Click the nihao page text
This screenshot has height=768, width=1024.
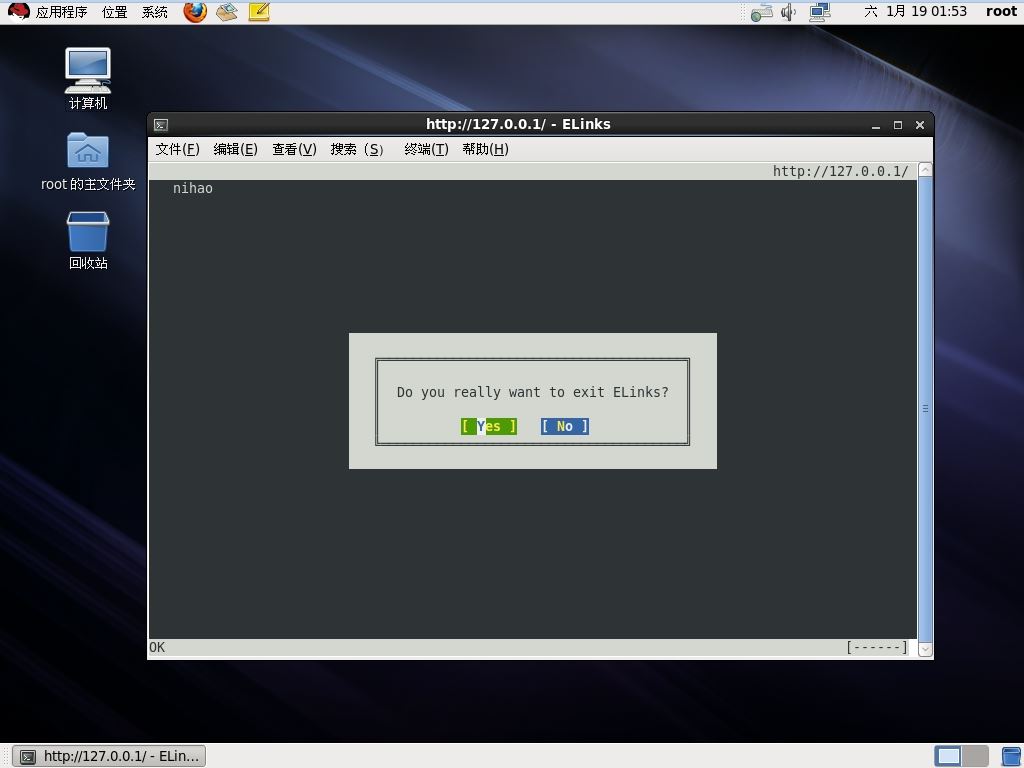pos(193,188)
